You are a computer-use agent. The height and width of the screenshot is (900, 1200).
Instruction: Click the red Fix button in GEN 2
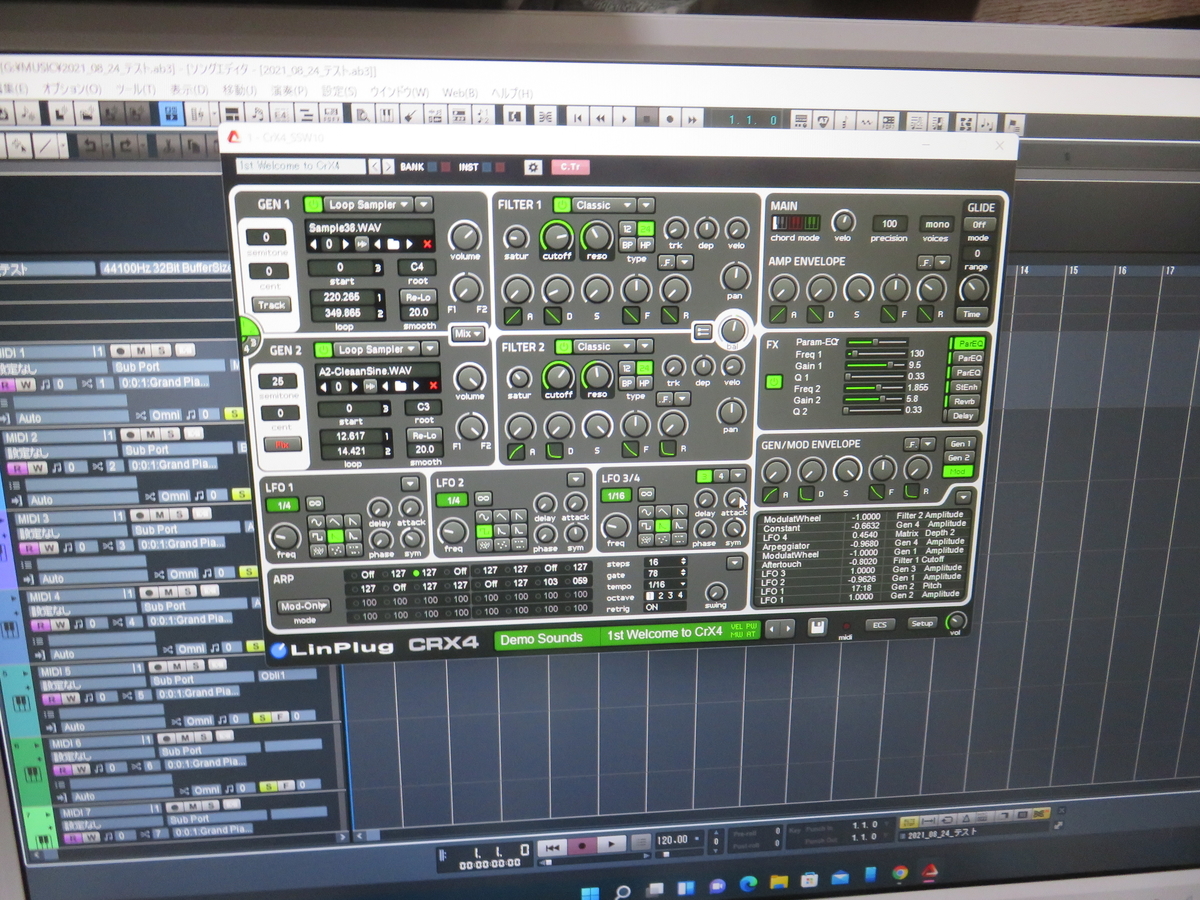point(281,444)
